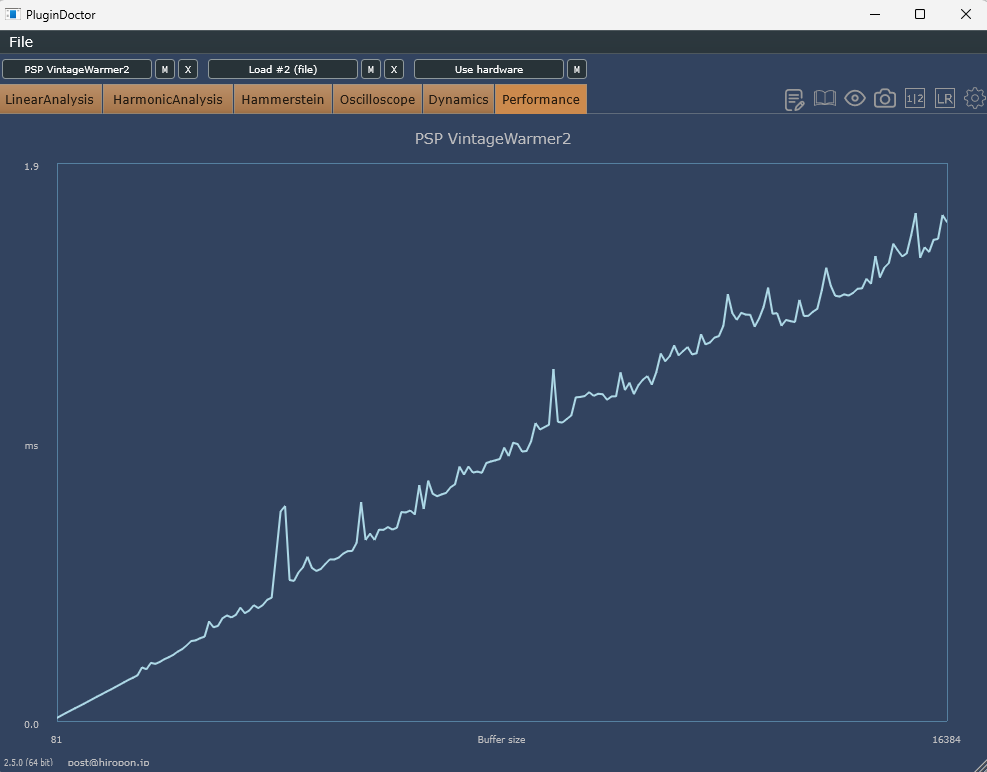The width and height of the screenshot is (987, 772).
Task: Open the Use hardware selector
Action: coord(489,69)
